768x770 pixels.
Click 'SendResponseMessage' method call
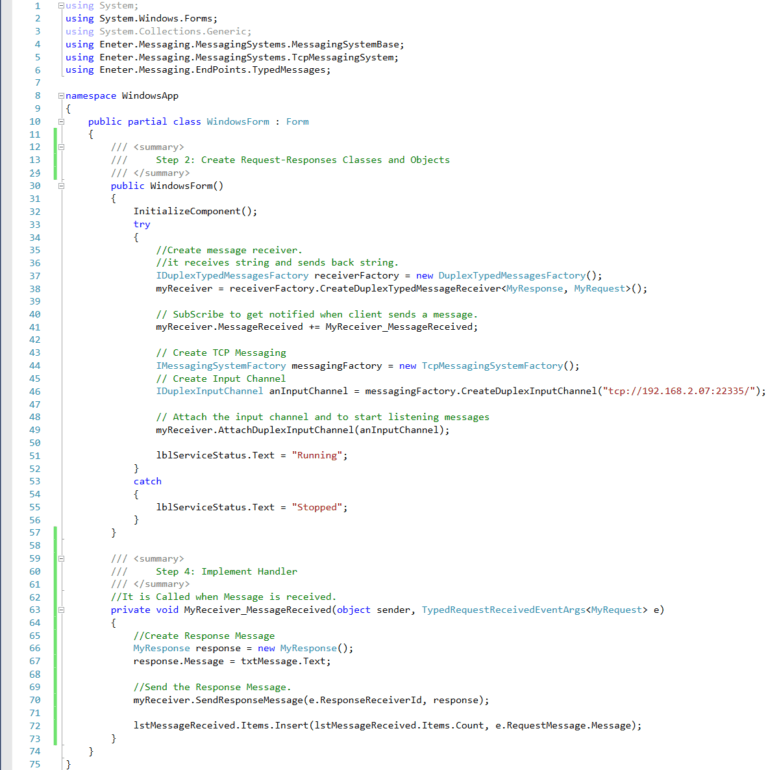[249, 700]
